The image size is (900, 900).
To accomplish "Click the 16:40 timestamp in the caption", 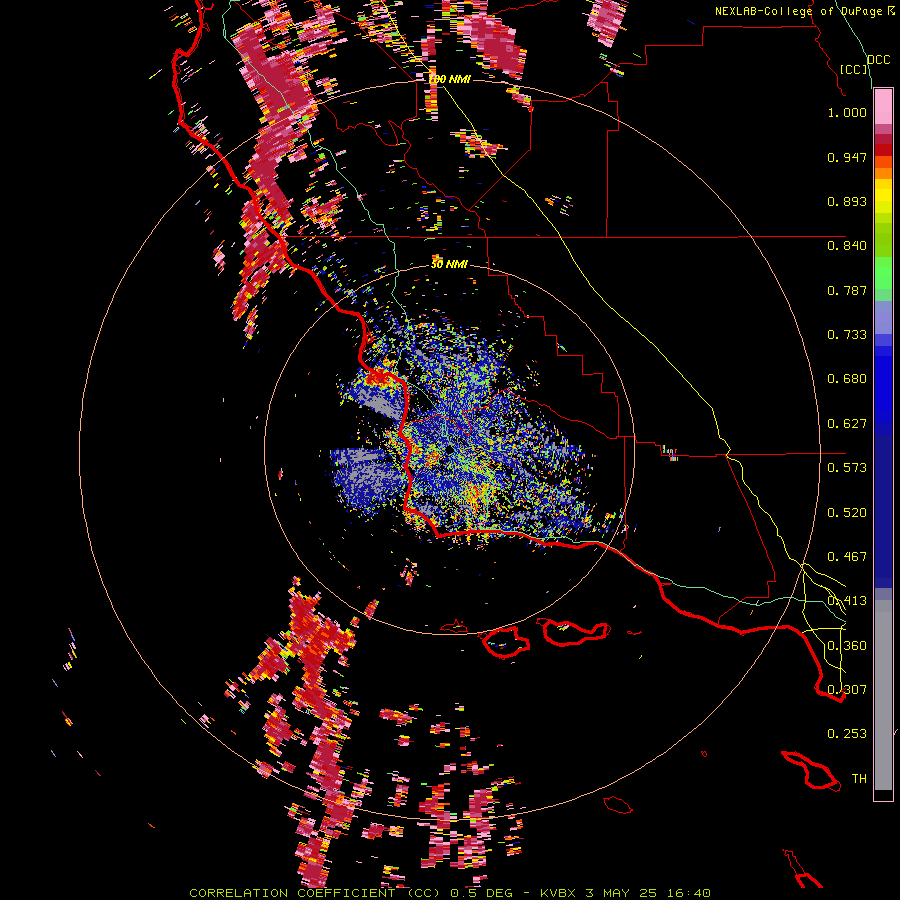I will tap(689, 893).
